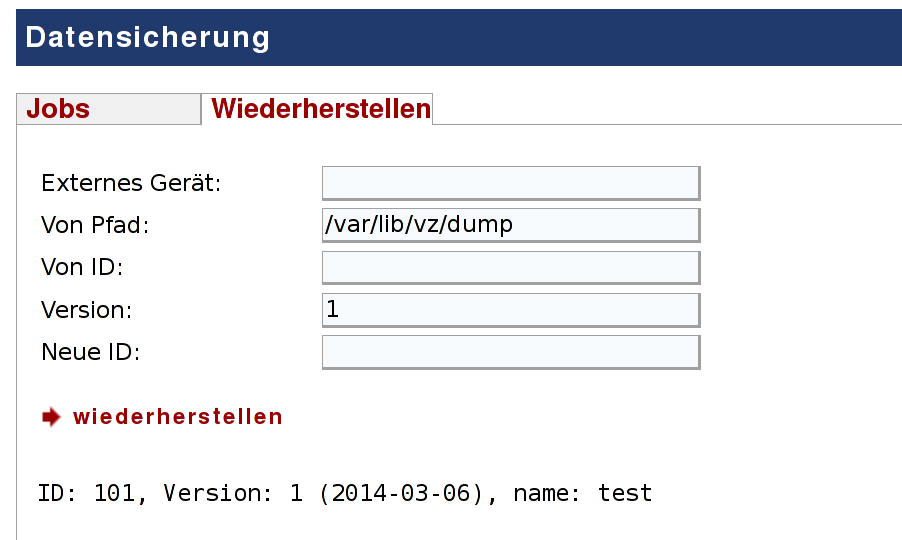Click the Datensicherung page heading

(x=148, y=37)
